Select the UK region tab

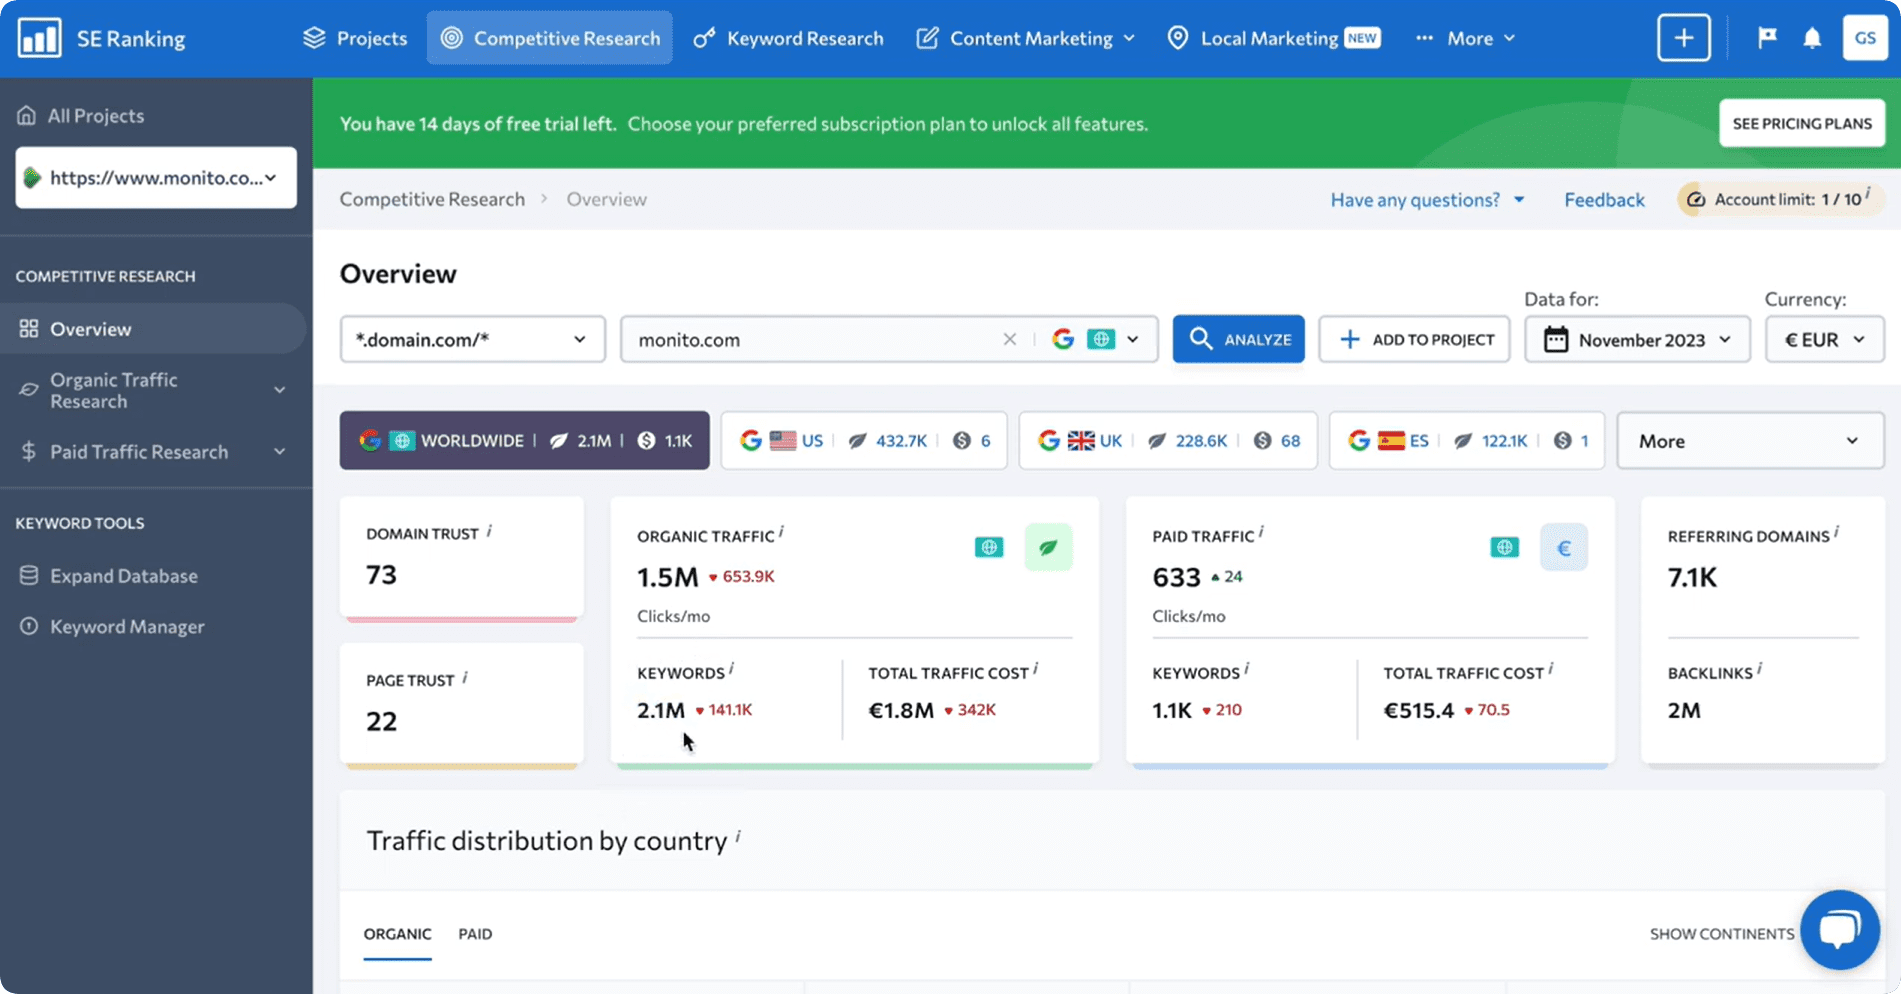point(1168,440)
